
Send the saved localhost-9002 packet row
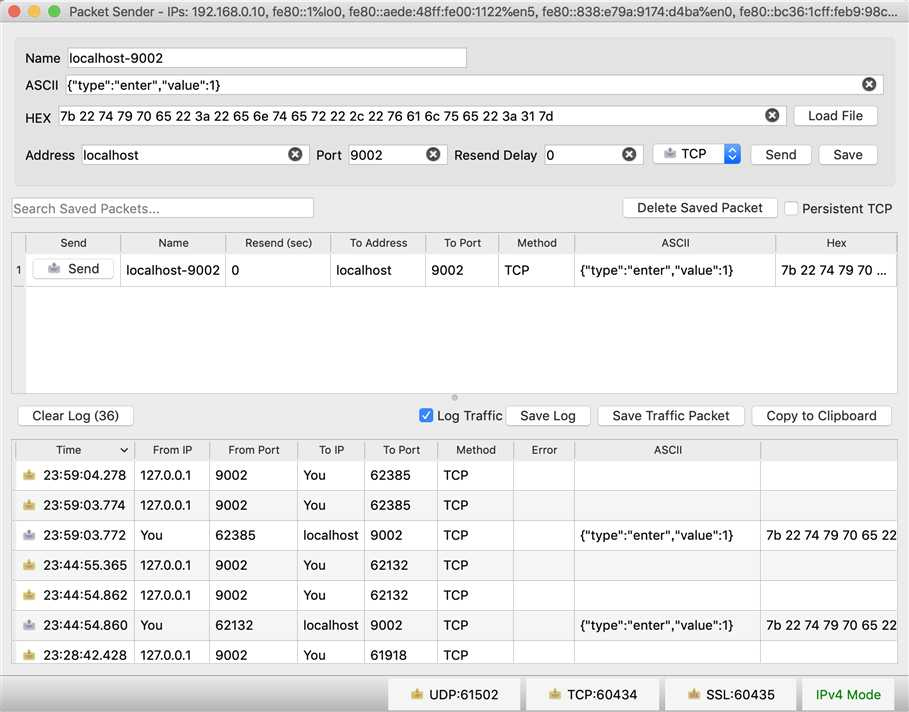73,269
